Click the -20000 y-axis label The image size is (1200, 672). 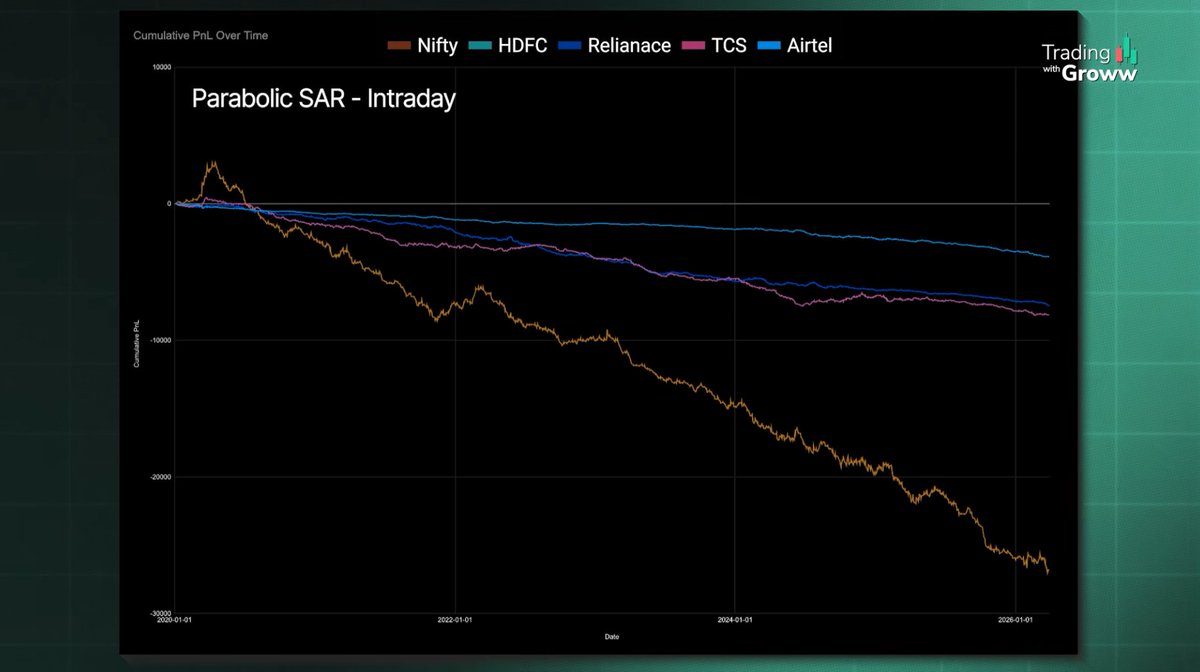pos(159,477)
